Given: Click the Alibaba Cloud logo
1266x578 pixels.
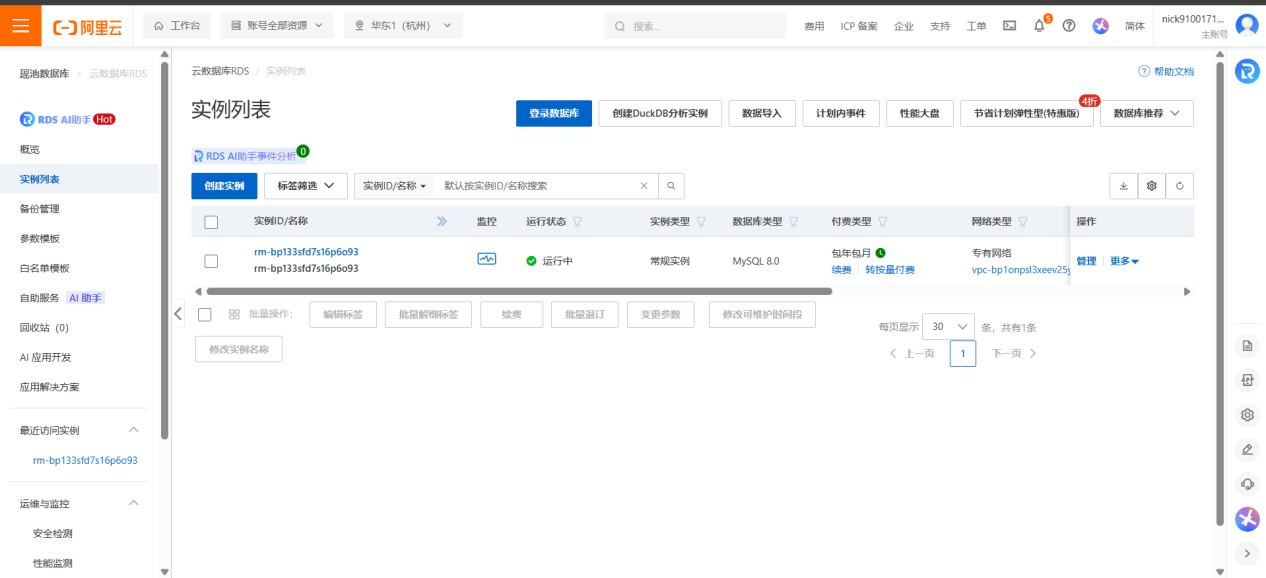Looking at the screenshot, I should coord(88,26).
